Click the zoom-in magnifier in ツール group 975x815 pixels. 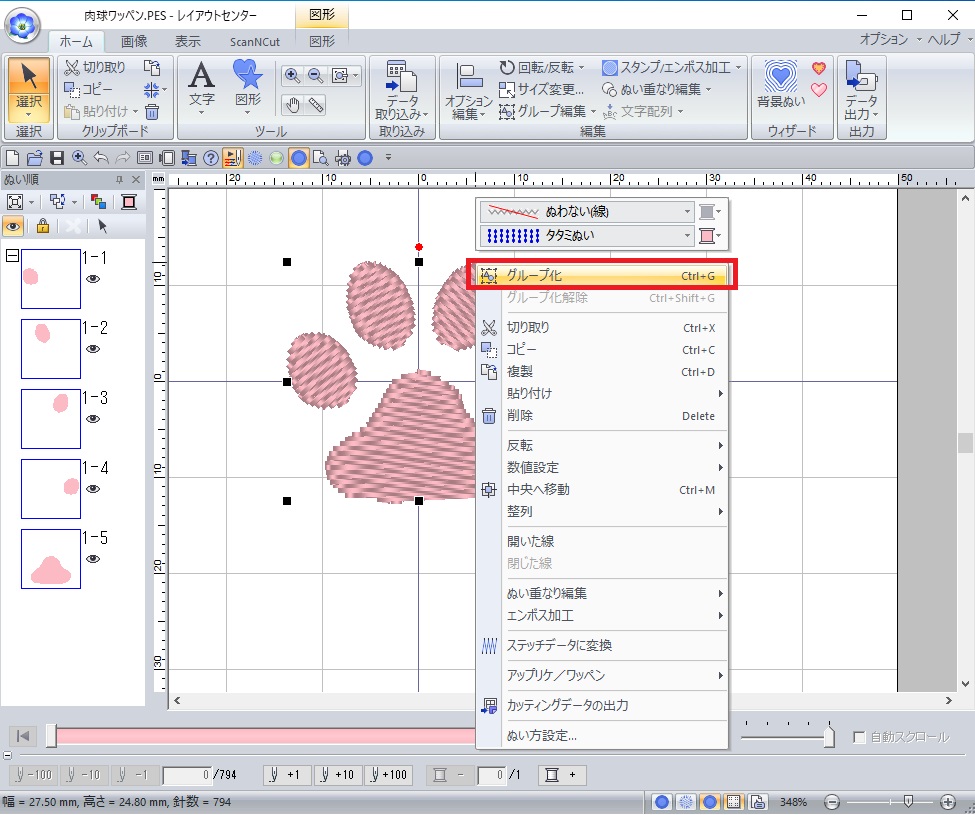[x=292, y=75]
